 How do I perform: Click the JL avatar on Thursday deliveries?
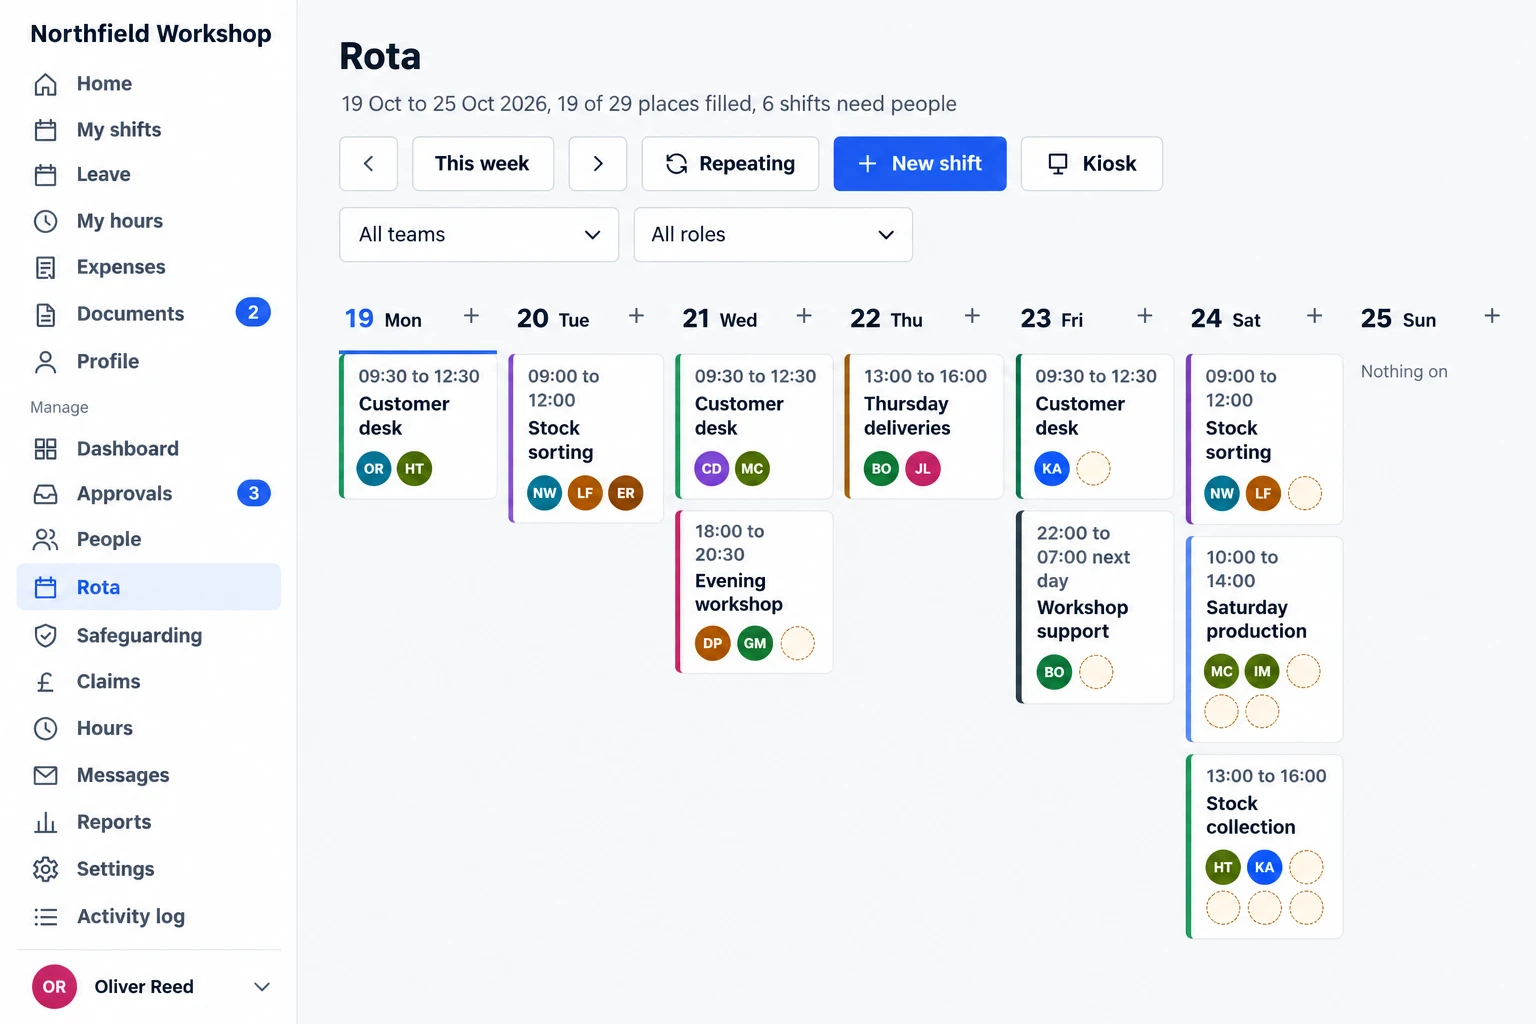pos(923,468)
